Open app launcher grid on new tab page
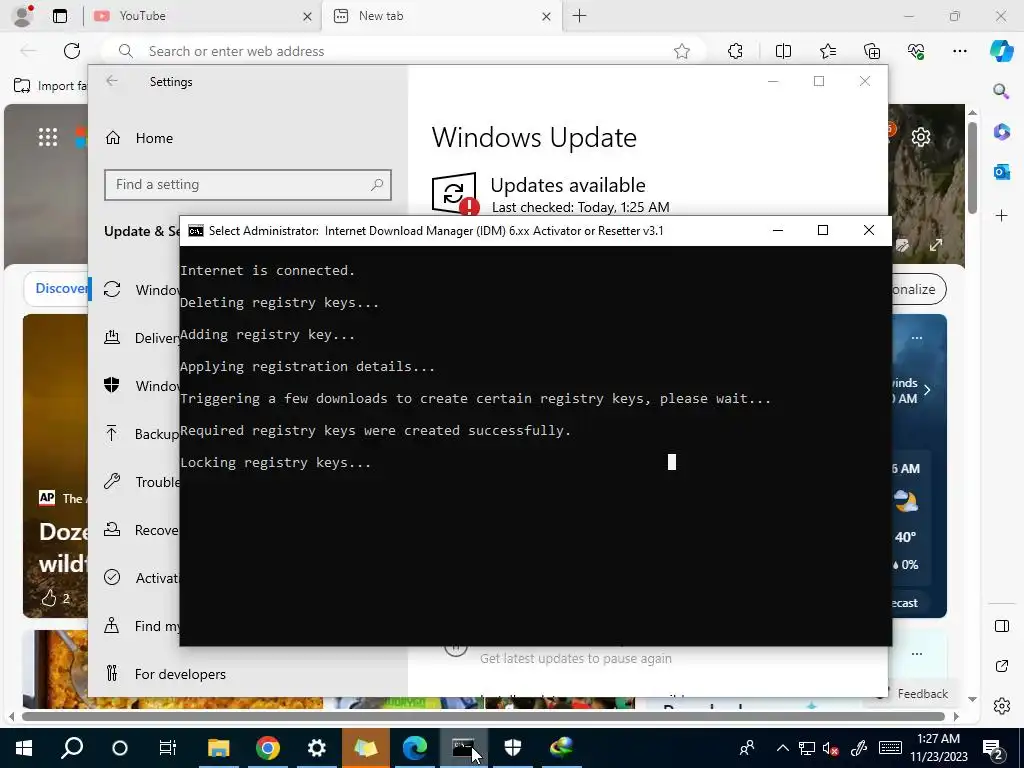Image resolution: width=1024 pixels, height=768 pixels. pyautogui.click(x=48, y=137)
